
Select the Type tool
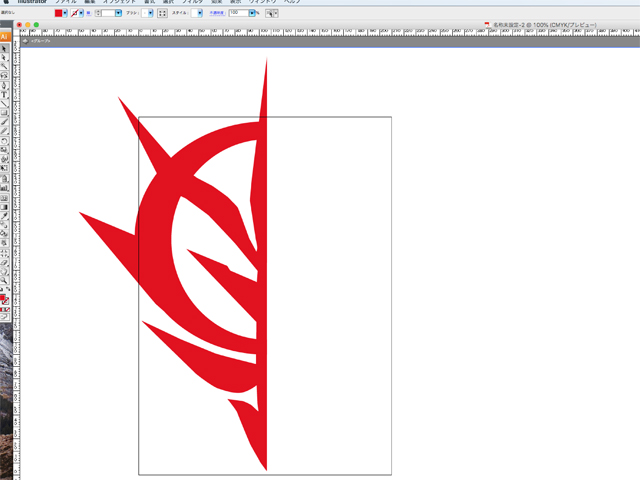(4, 94)
